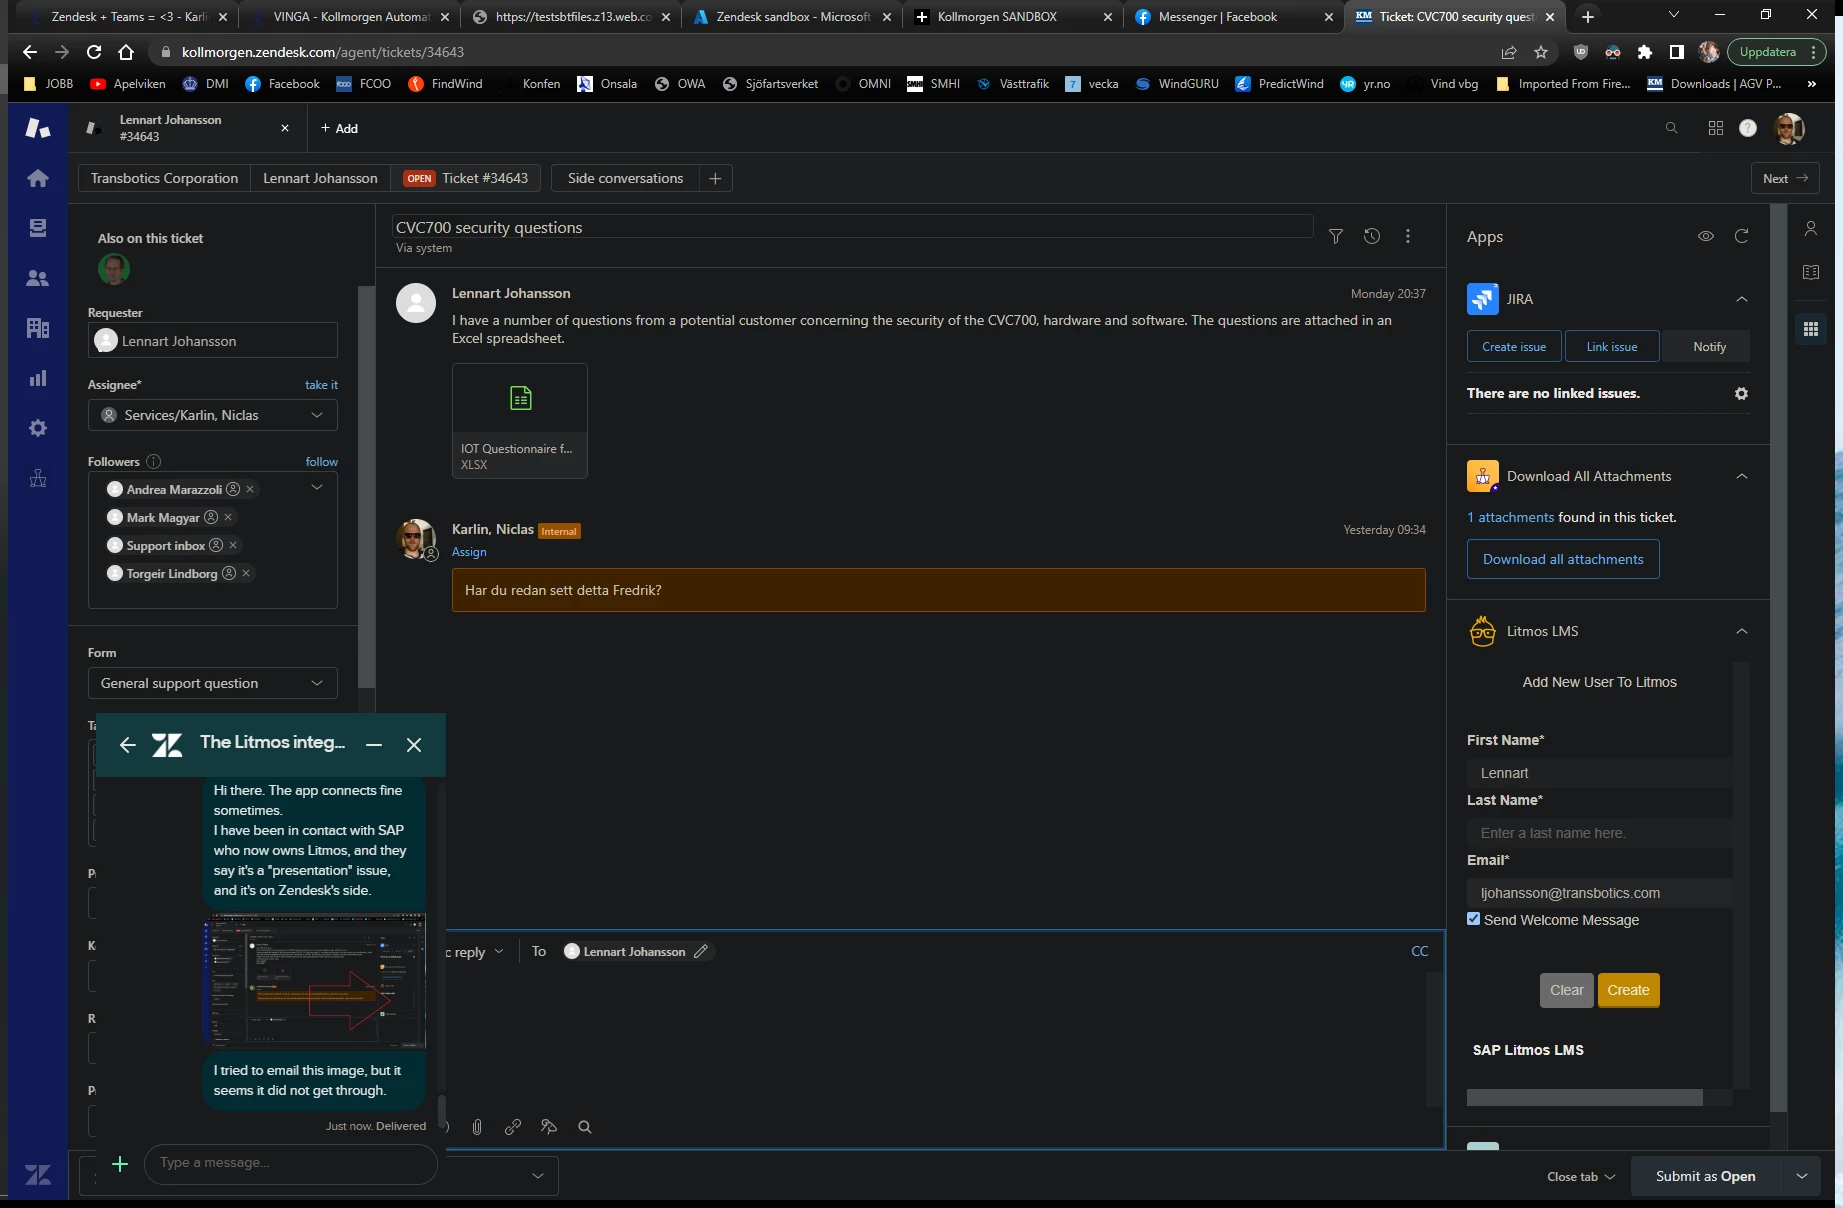
Task: Switch to Lennart Johansson user tab
Action: point(320,178)
